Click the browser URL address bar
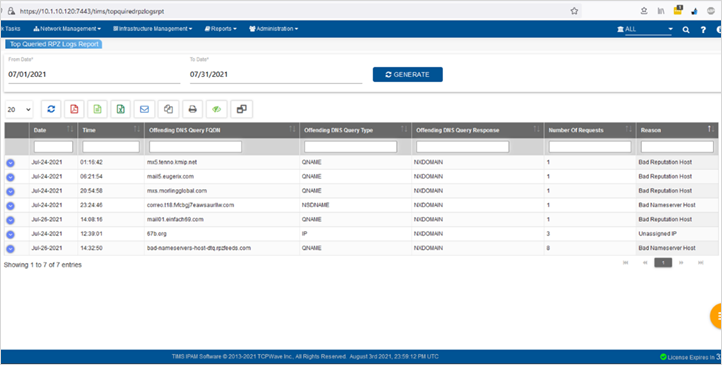The width and height of the screenshot is (722, 365). click(290, 11)
